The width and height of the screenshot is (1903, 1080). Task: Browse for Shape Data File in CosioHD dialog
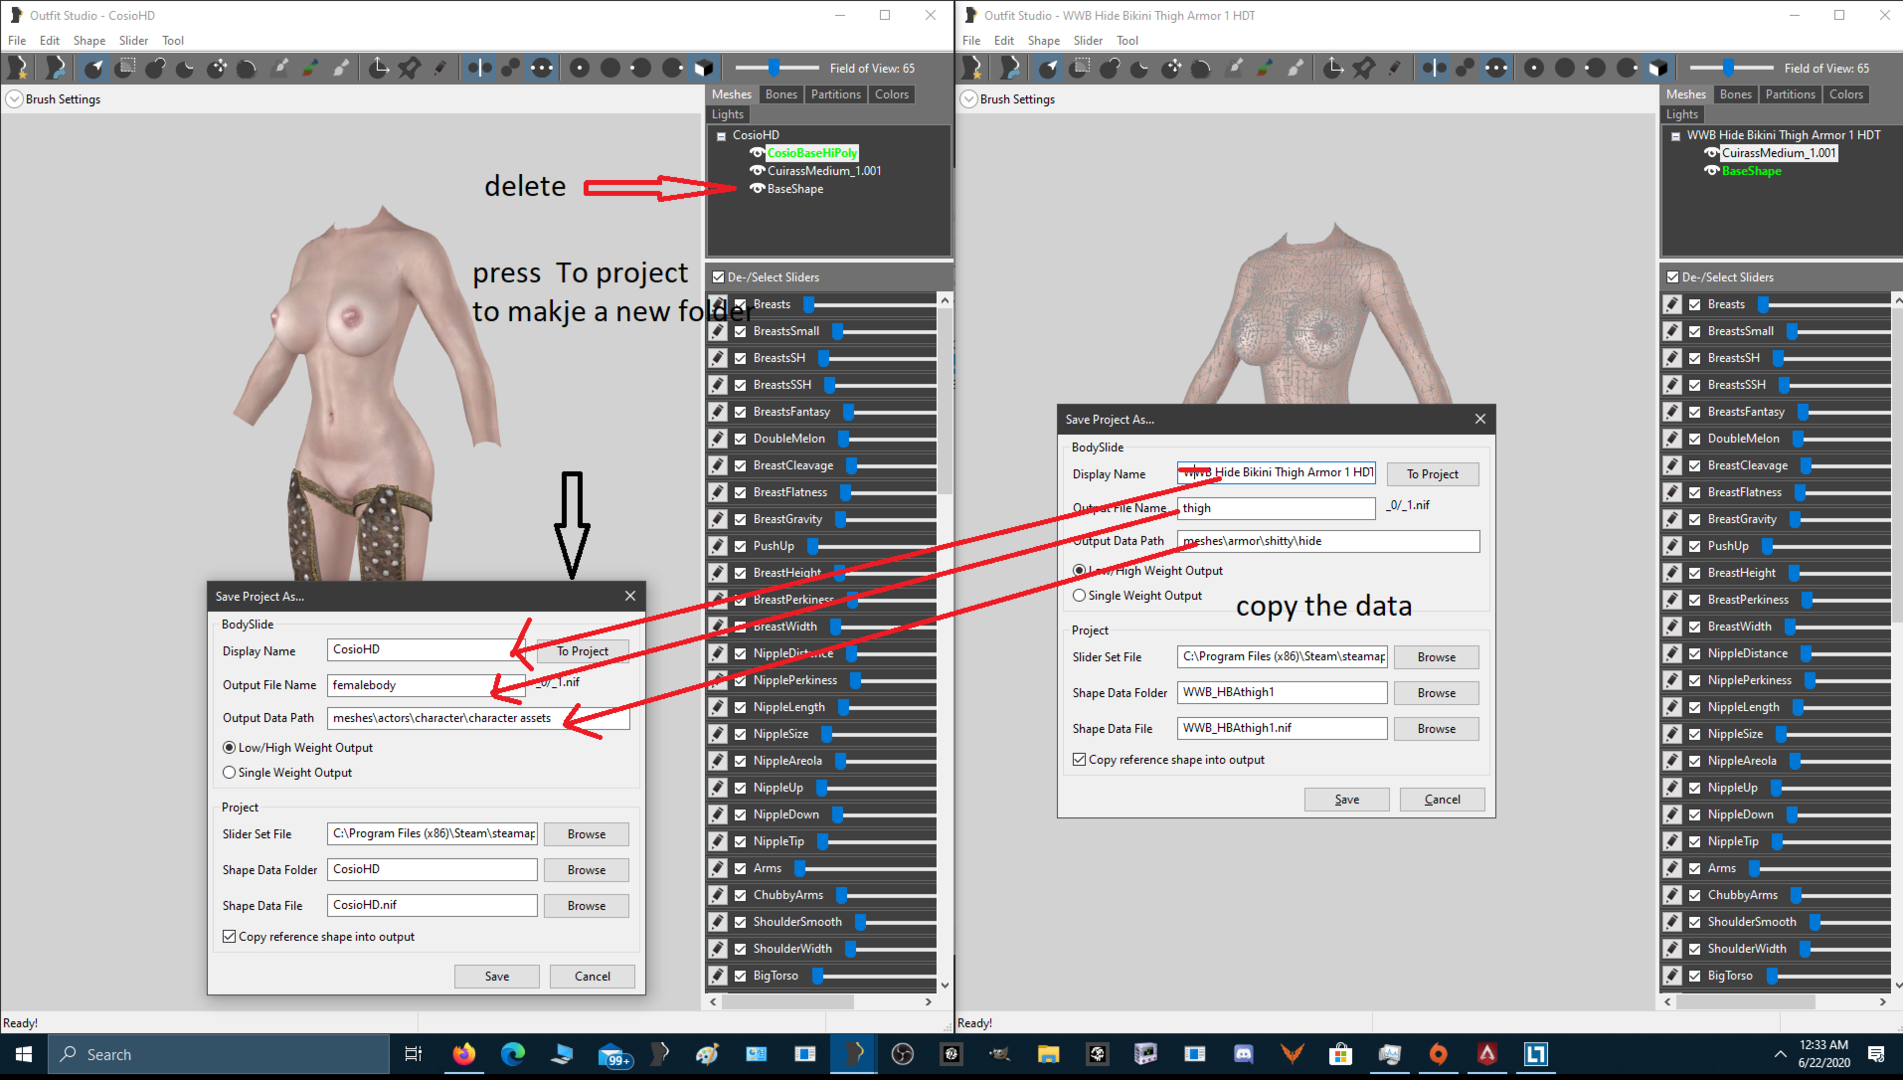(586, 906)
